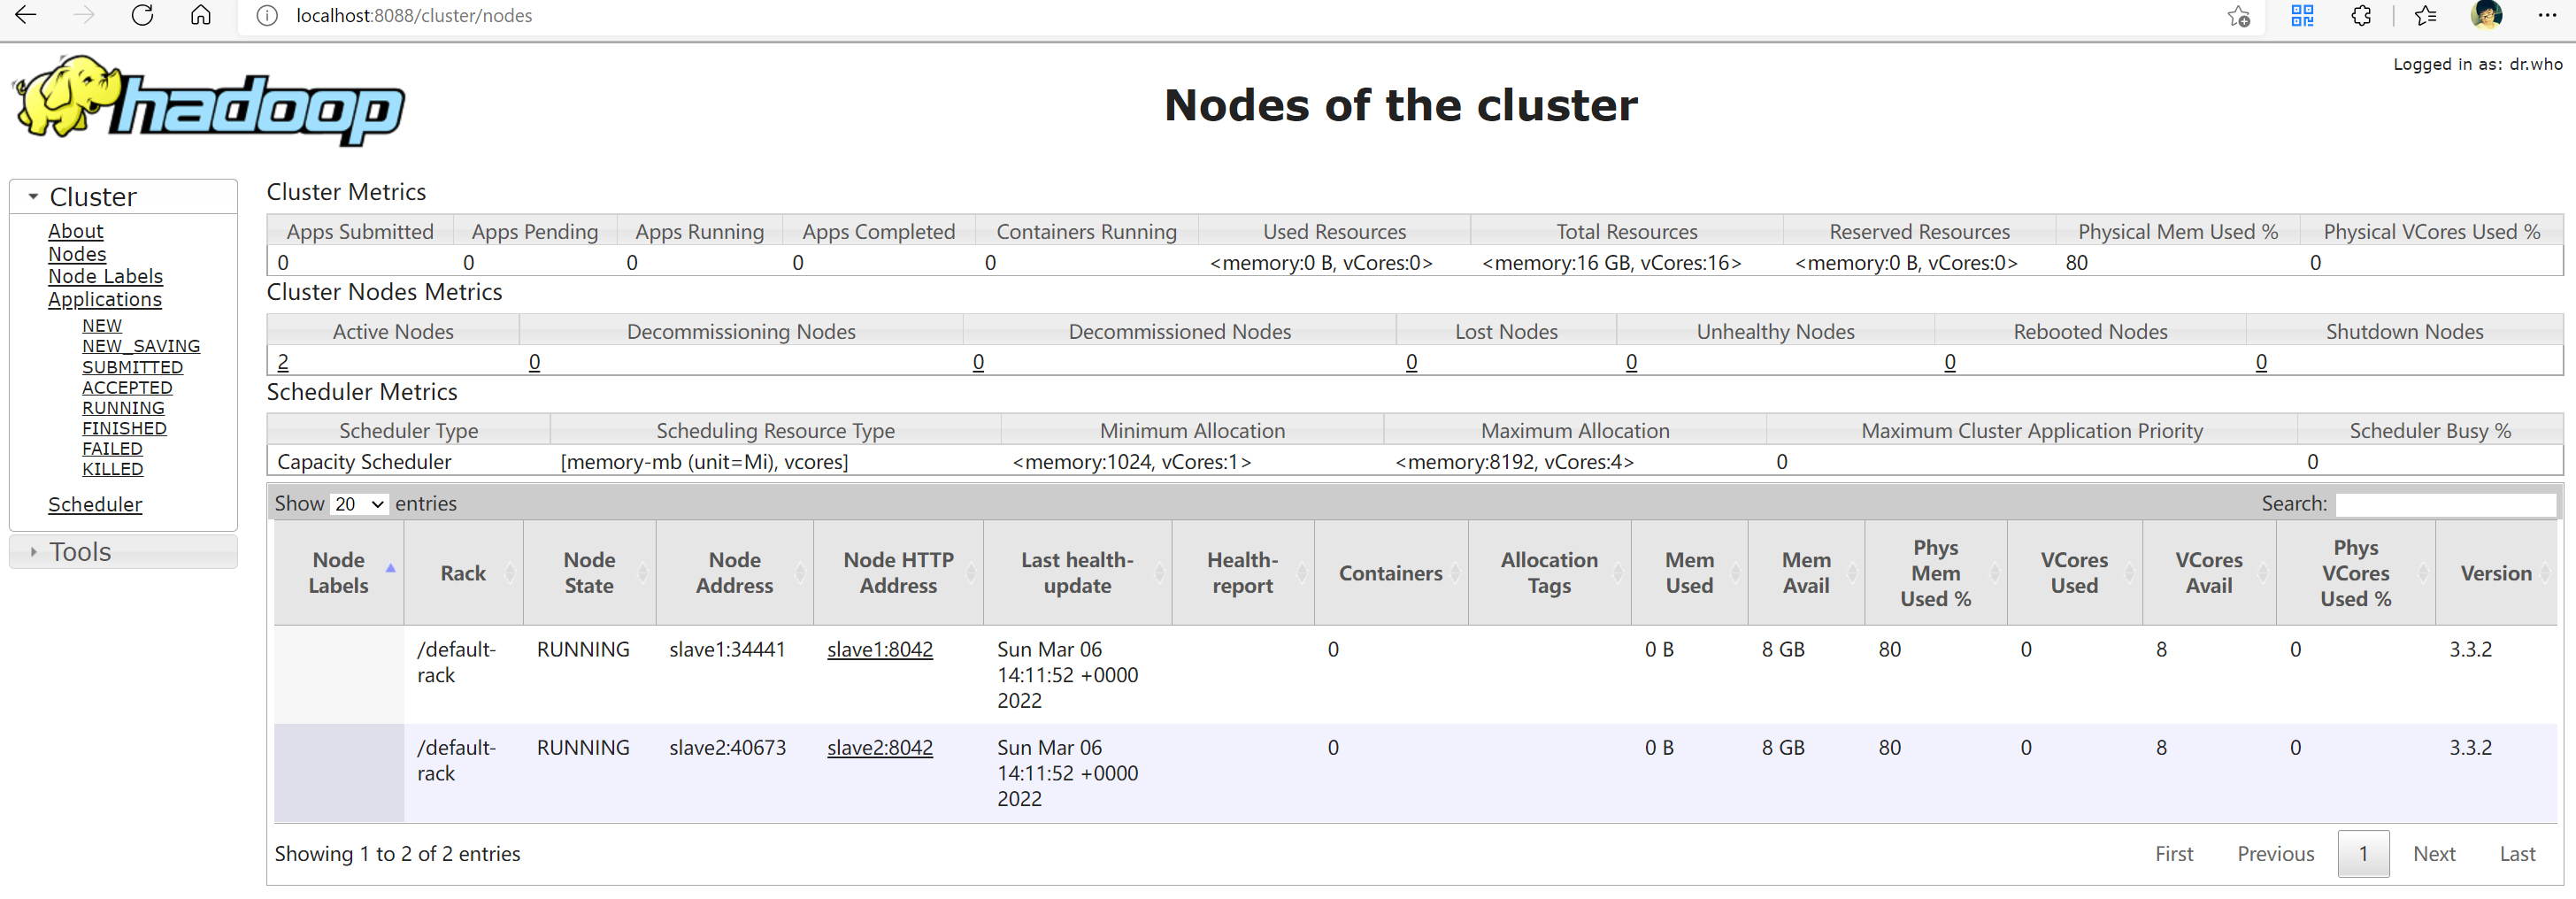Click the Decommissioning Nodes count link

[535, 362]
